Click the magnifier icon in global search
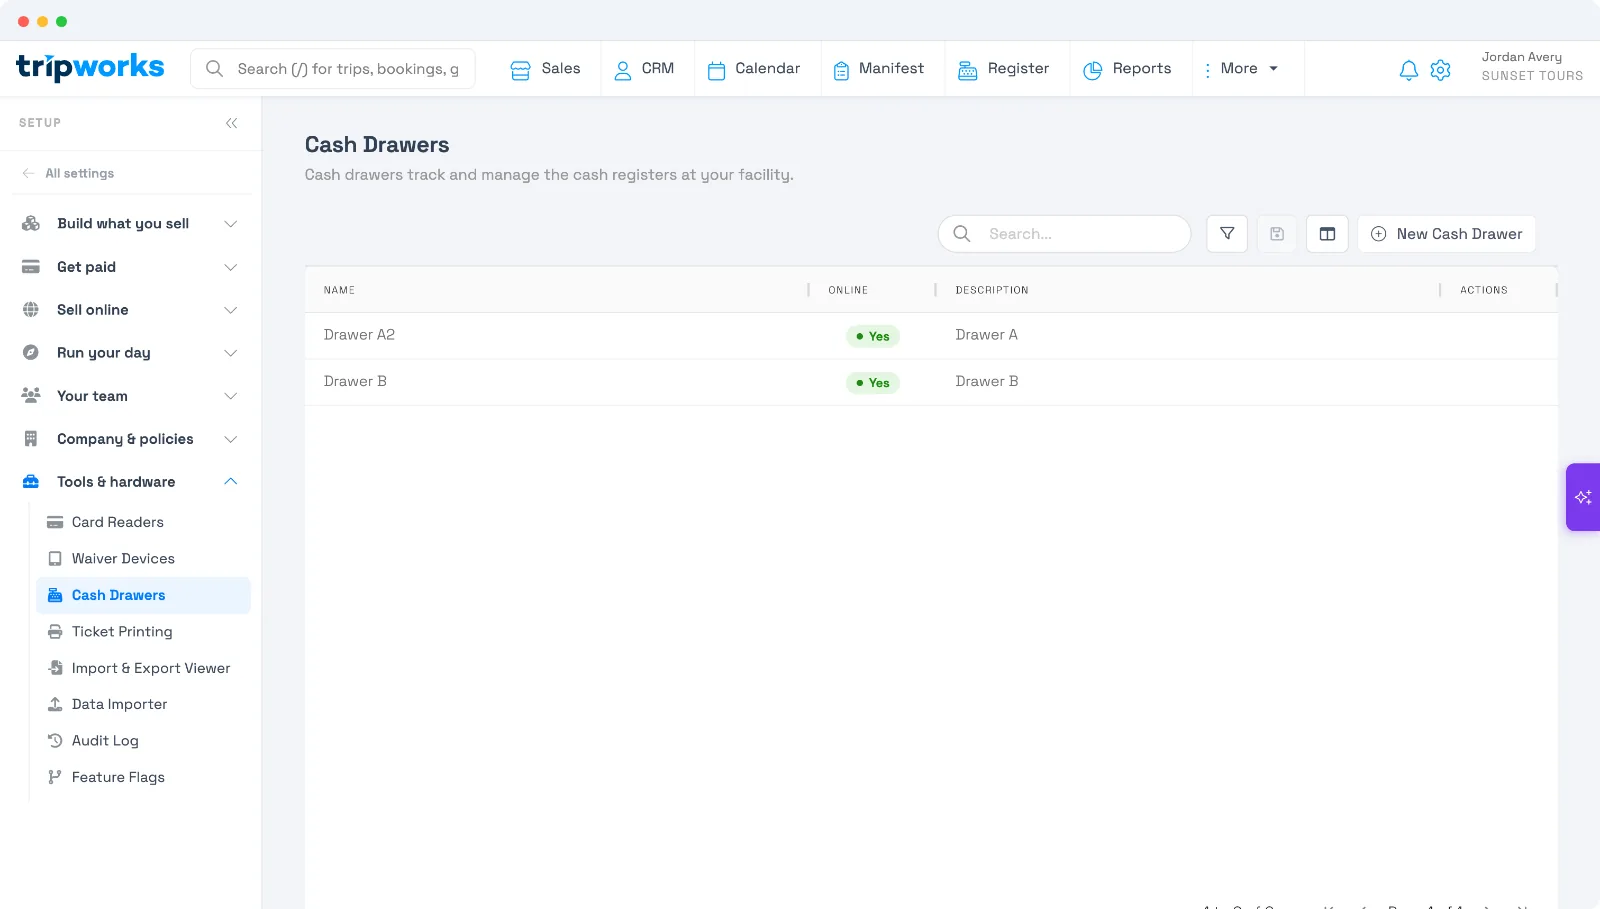Screen dimensions: 1600x909 point(214,69)
